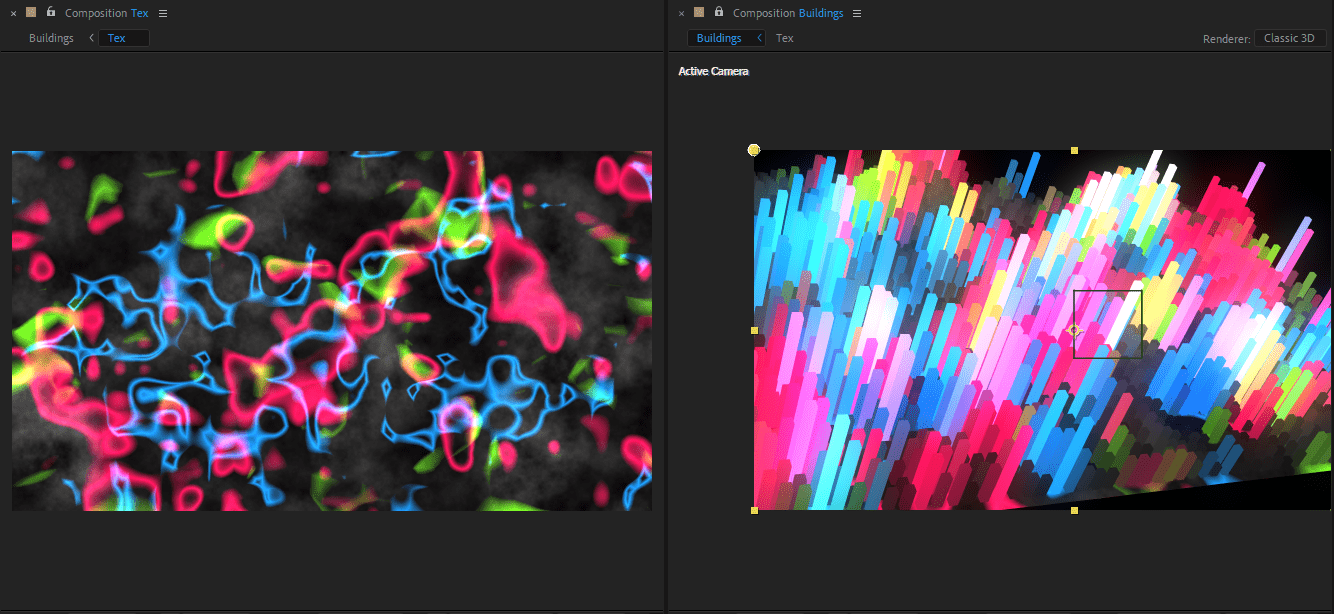Select the yellow anchor point crosshair in Buildings viewer
Viewport: 1334px width, 614px height.
1074,330
